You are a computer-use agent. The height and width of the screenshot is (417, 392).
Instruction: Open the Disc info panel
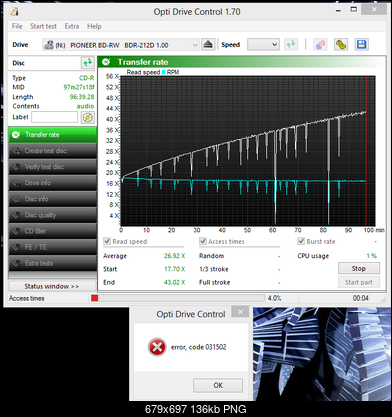coord(53,199)
